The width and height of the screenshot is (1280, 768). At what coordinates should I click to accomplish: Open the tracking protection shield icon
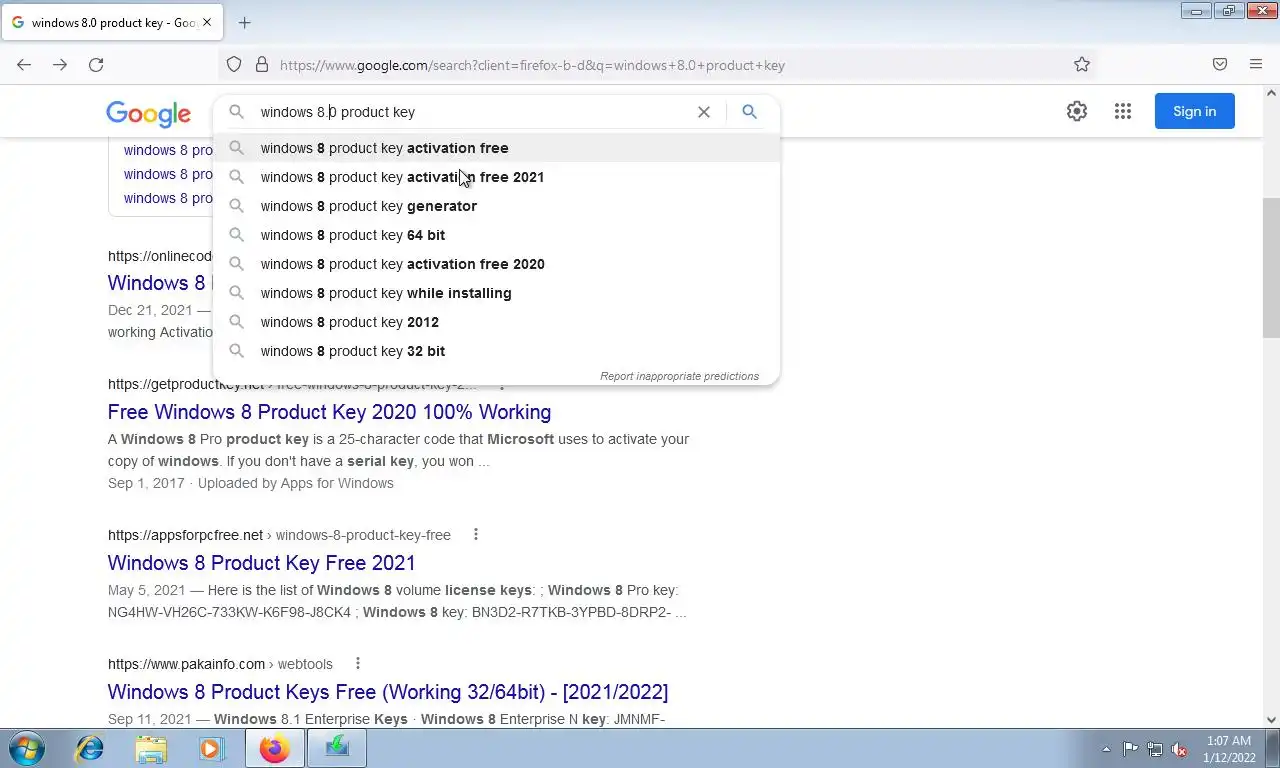click(234, 65)
